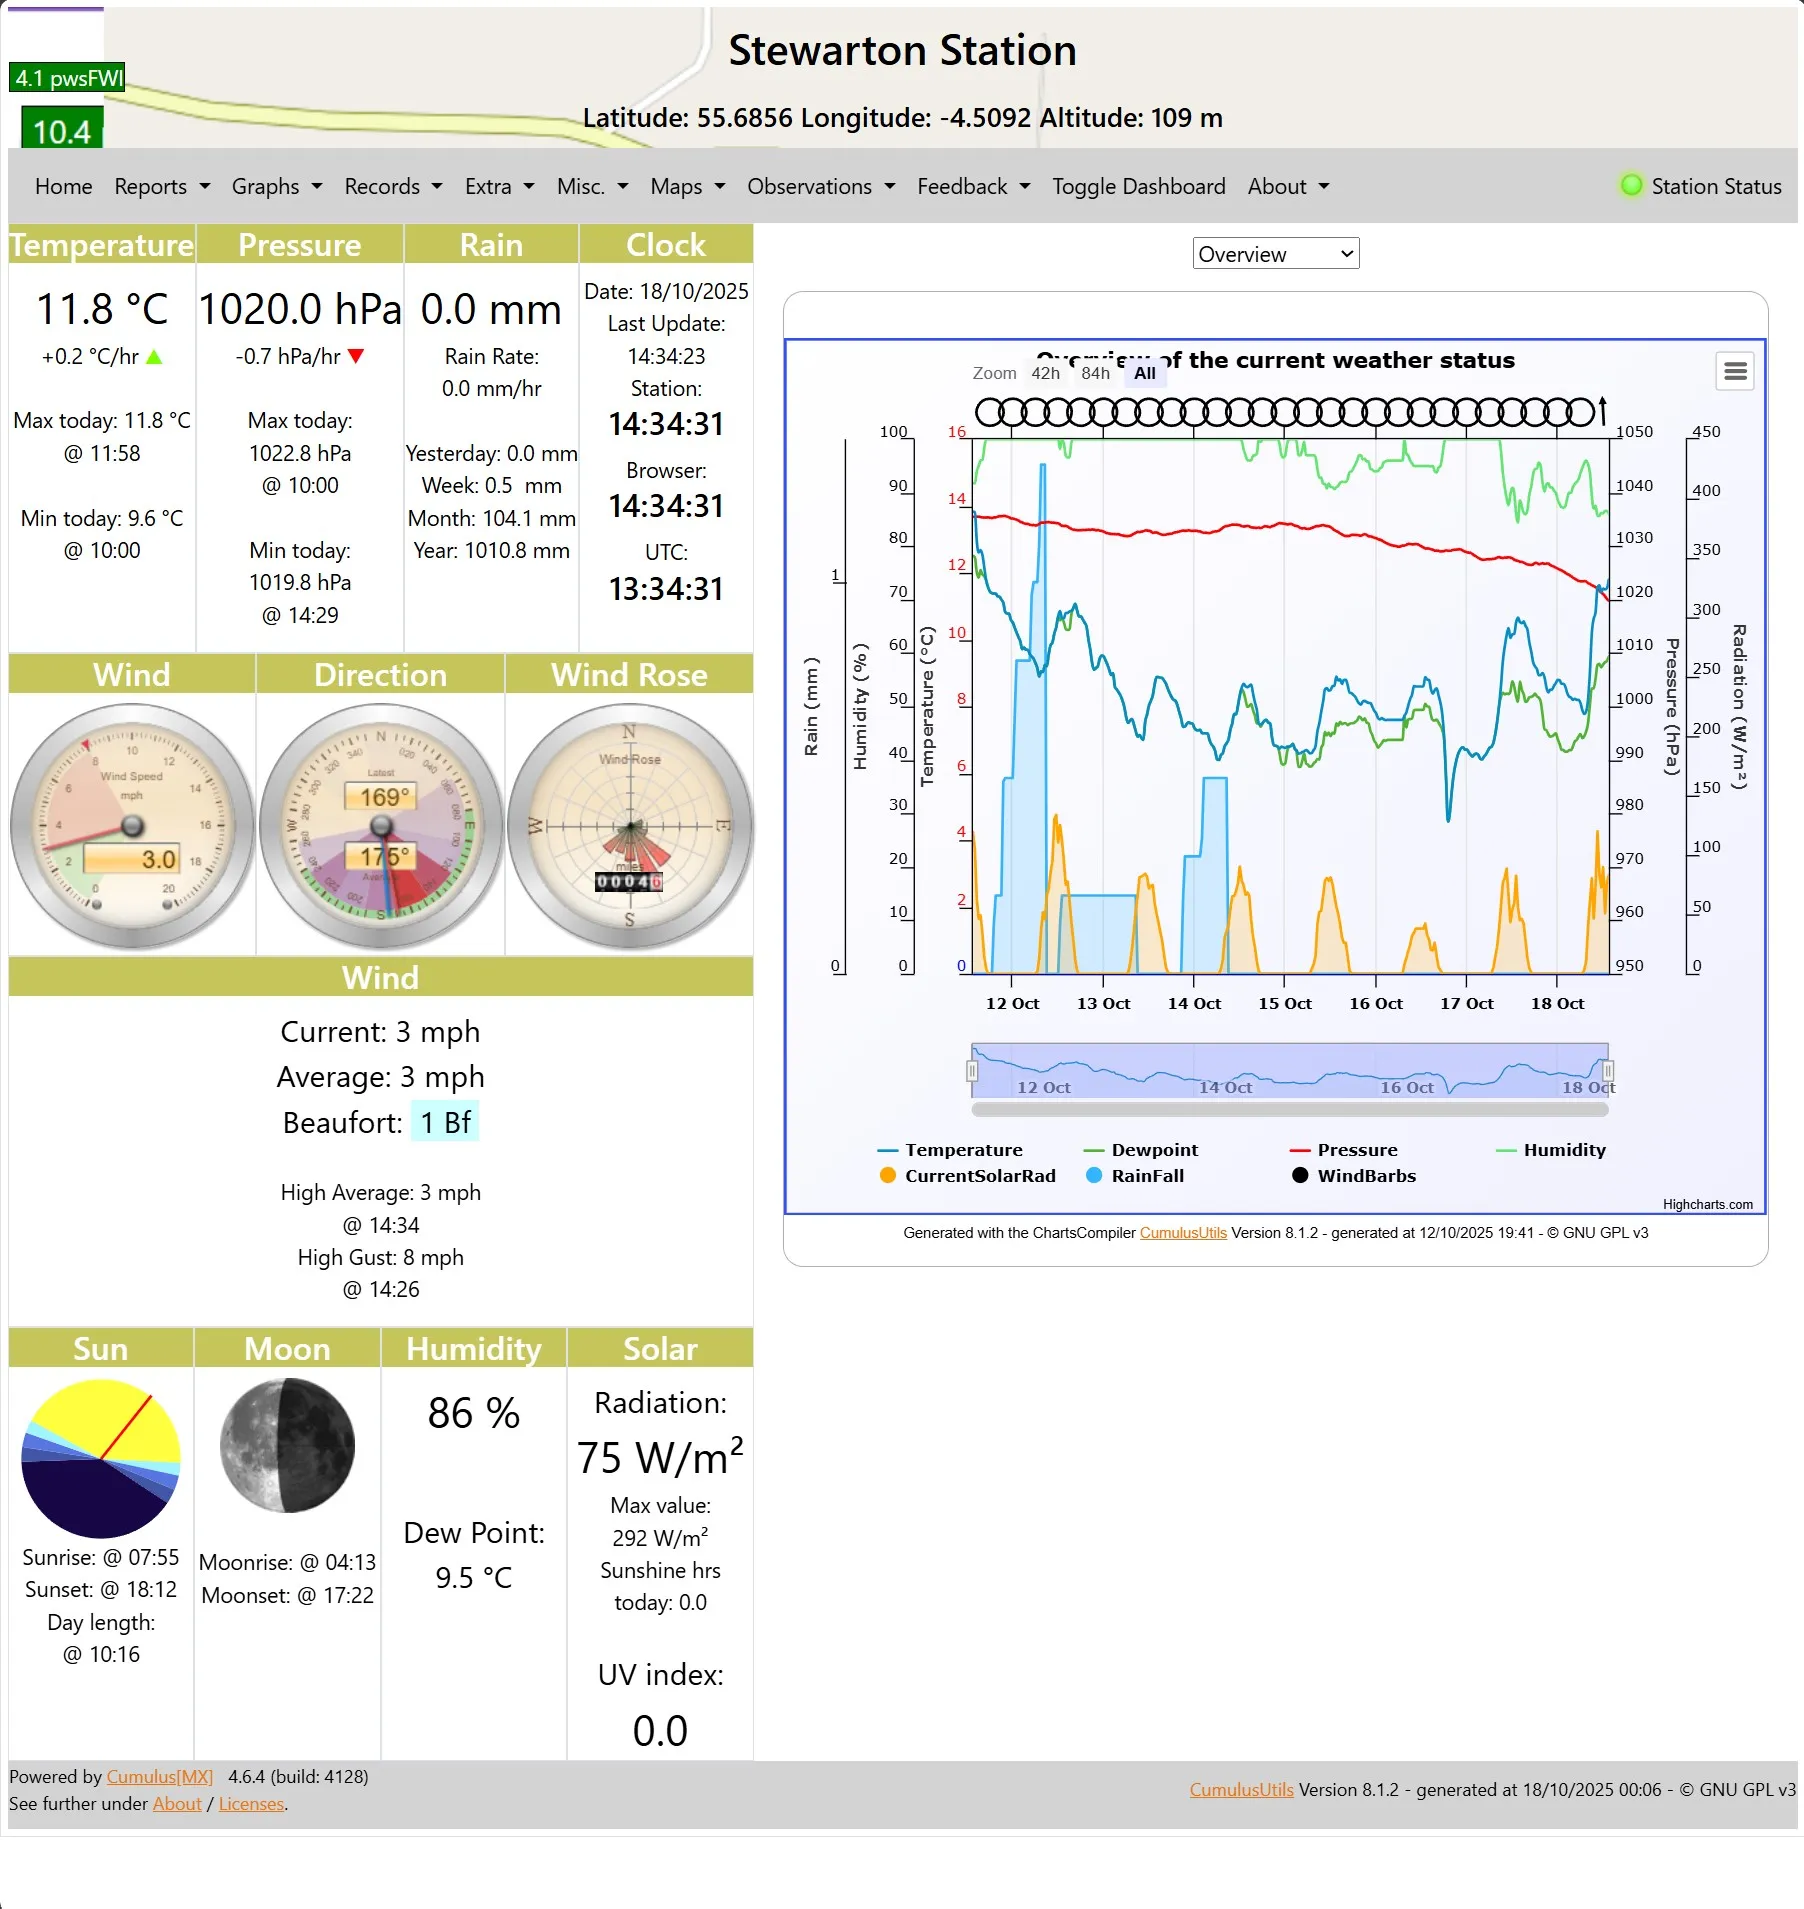
Task: Click the Wind Rose gauge
Action: pyautogui.click(x=629, y=825)
